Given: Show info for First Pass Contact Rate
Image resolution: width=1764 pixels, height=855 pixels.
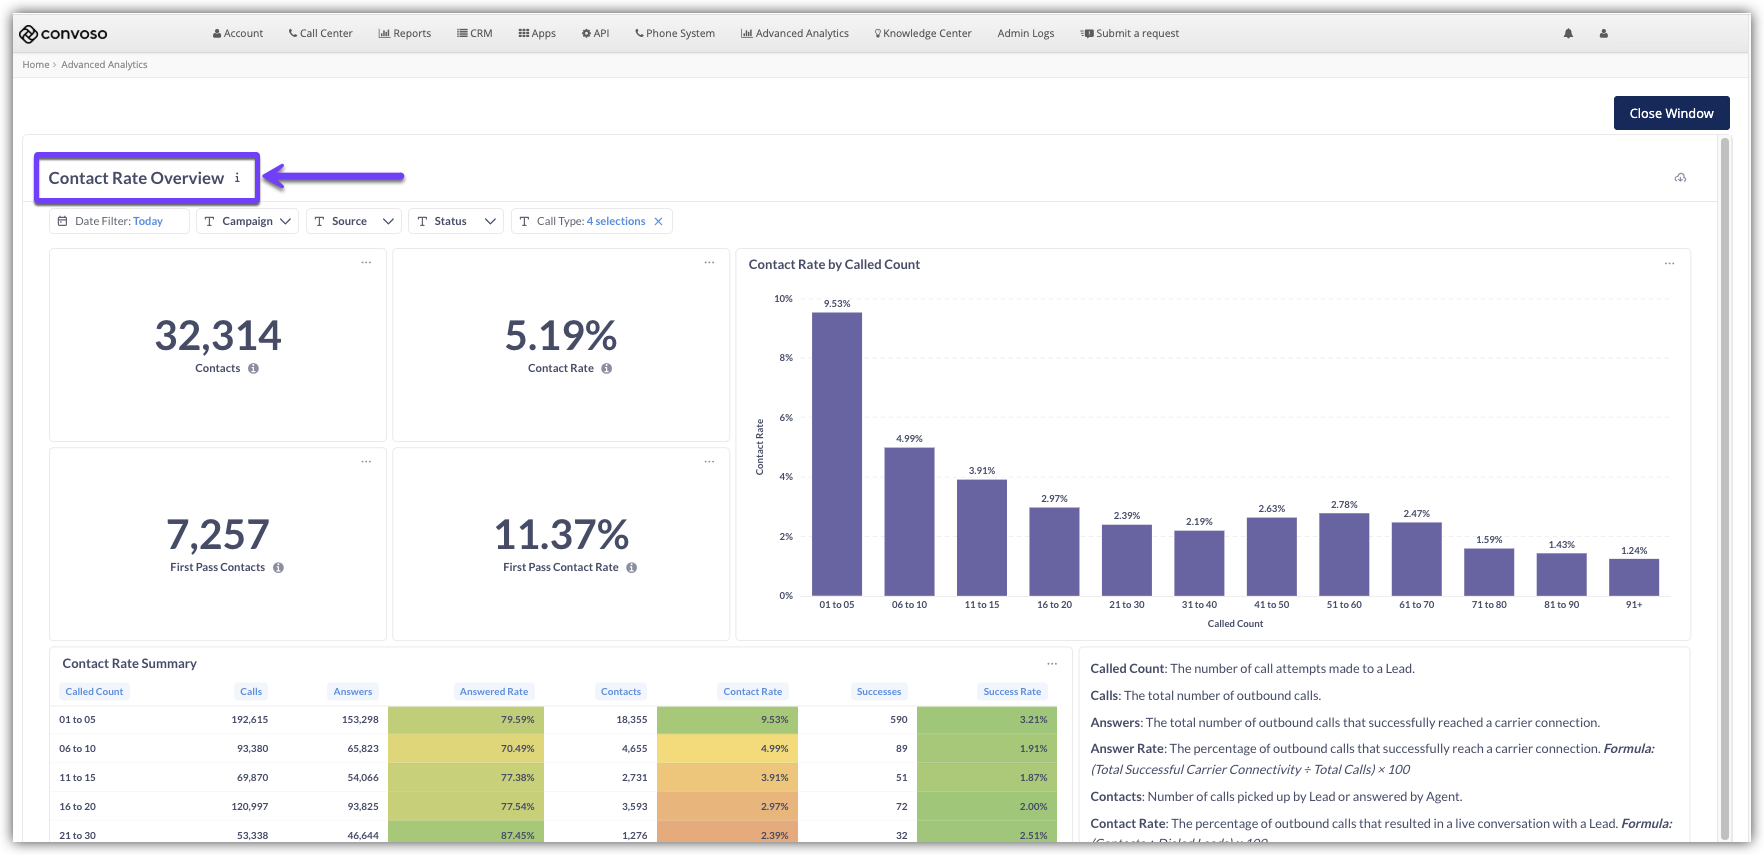Looking at the screenshot, I should pyautogui.click(x=632, y=568).
